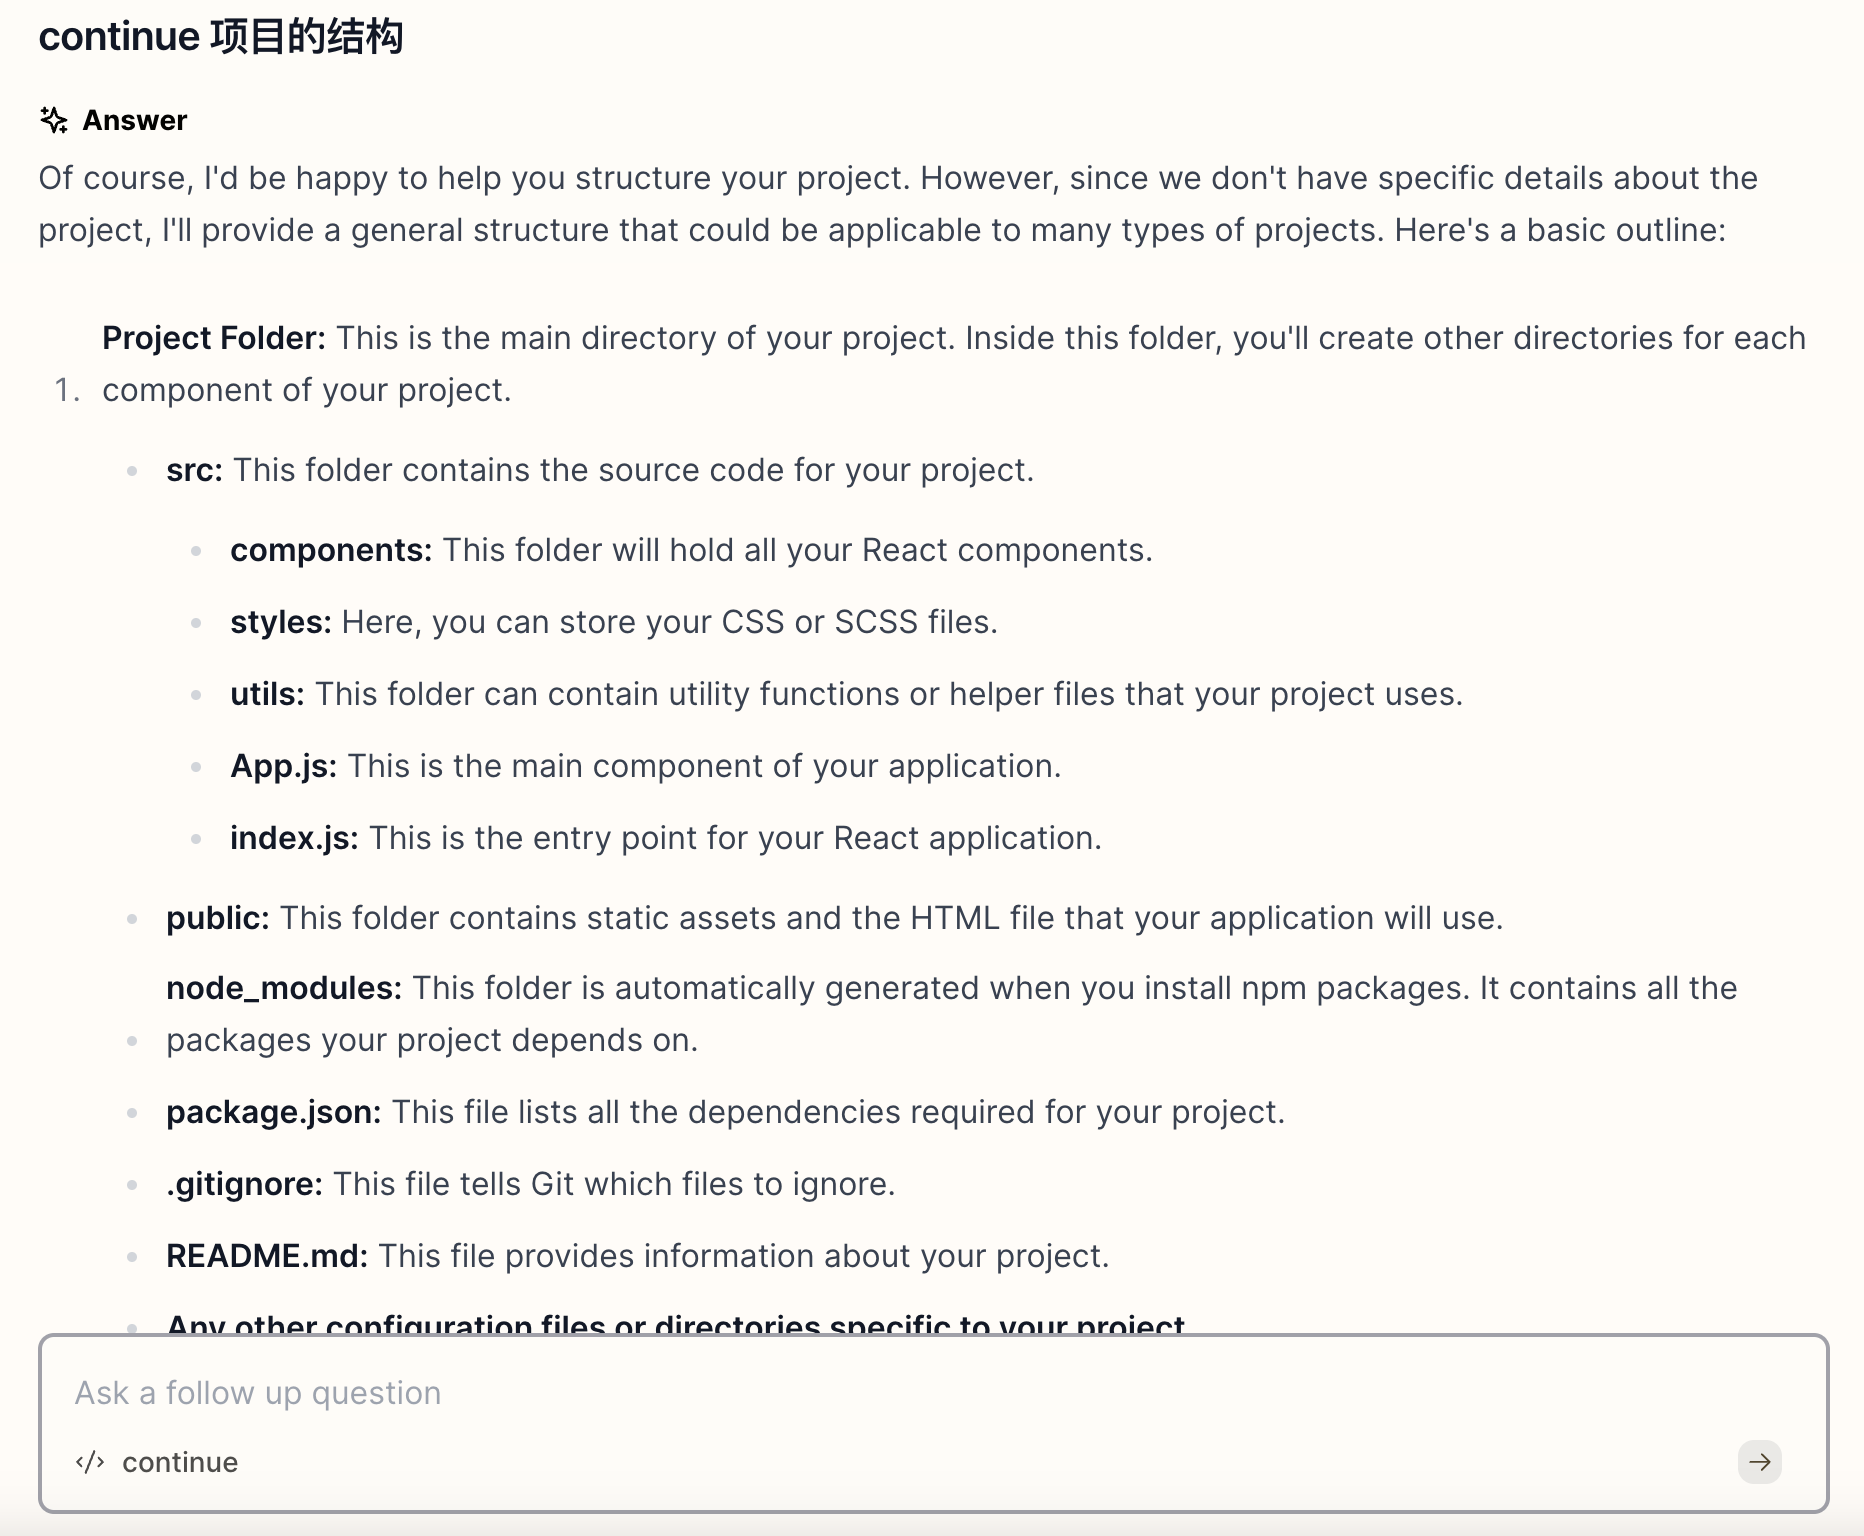Click the bold 'README.md:' list item
Viewport: 1864px width, 1536px height.
(267, 1256)
